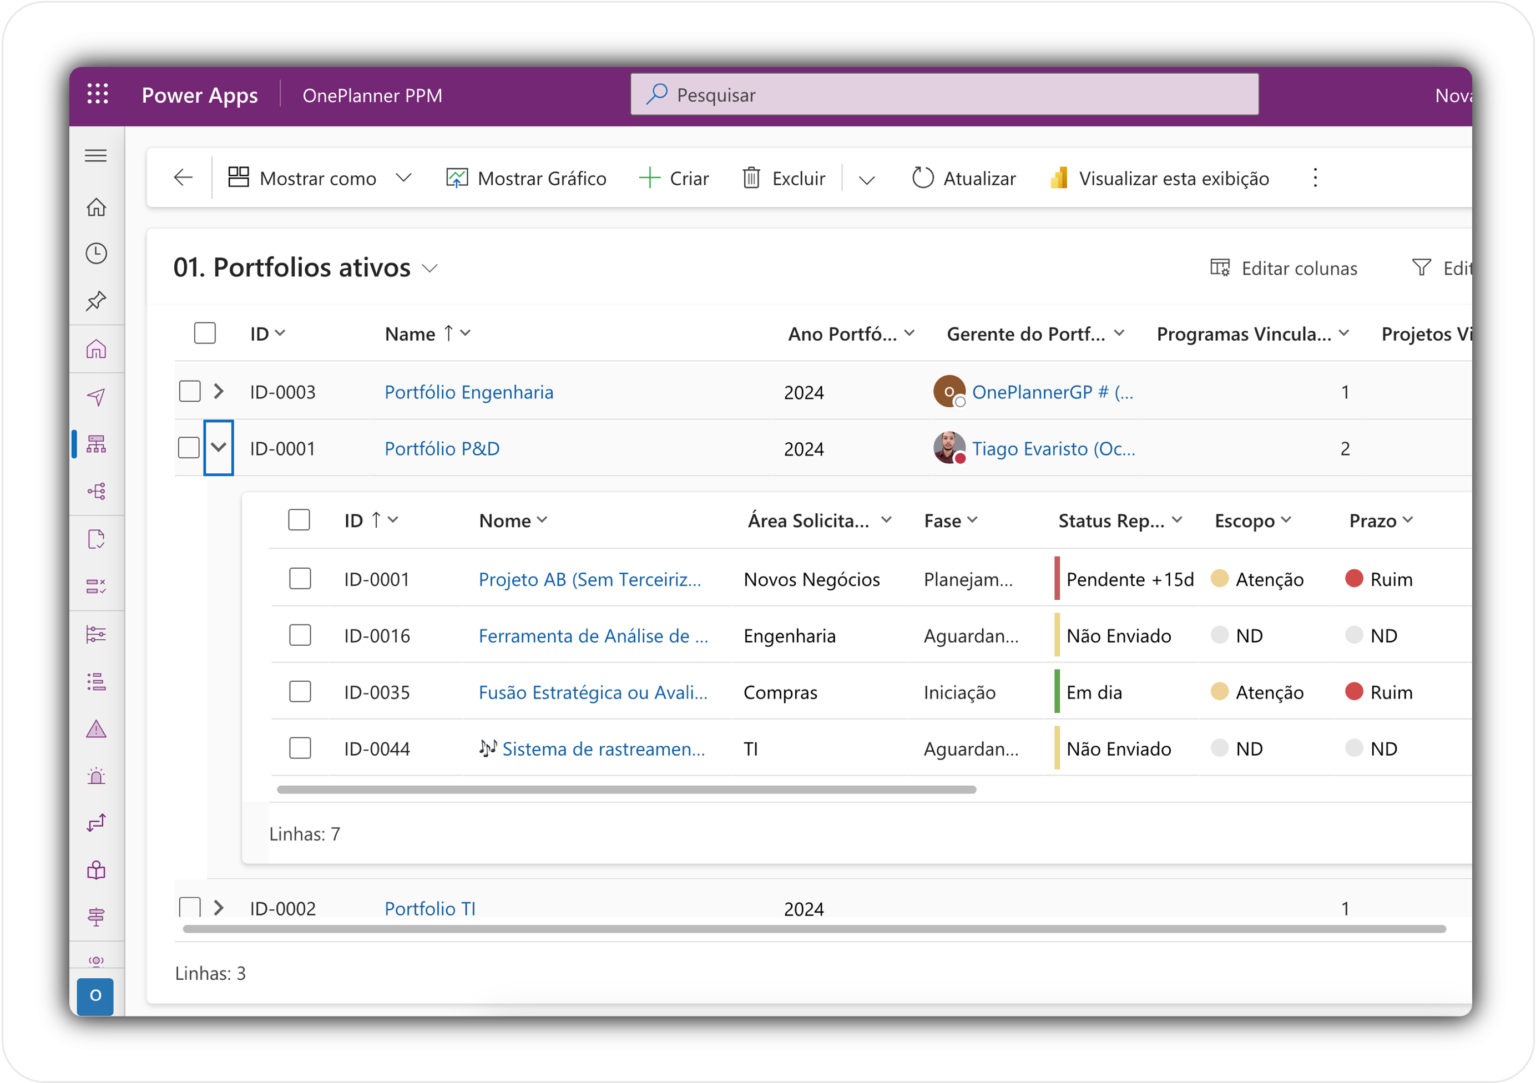1536x1083 pixels.
Task: Click the Editar colunas button
Action: tap(1284, 268)
